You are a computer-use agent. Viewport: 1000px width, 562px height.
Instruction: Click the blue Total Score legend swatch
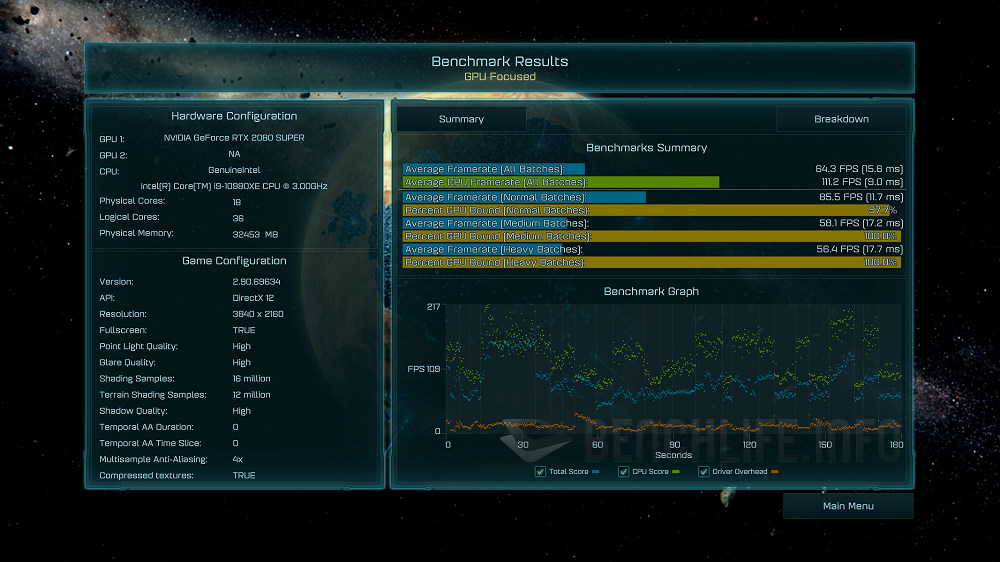click(x=596, y=472)
